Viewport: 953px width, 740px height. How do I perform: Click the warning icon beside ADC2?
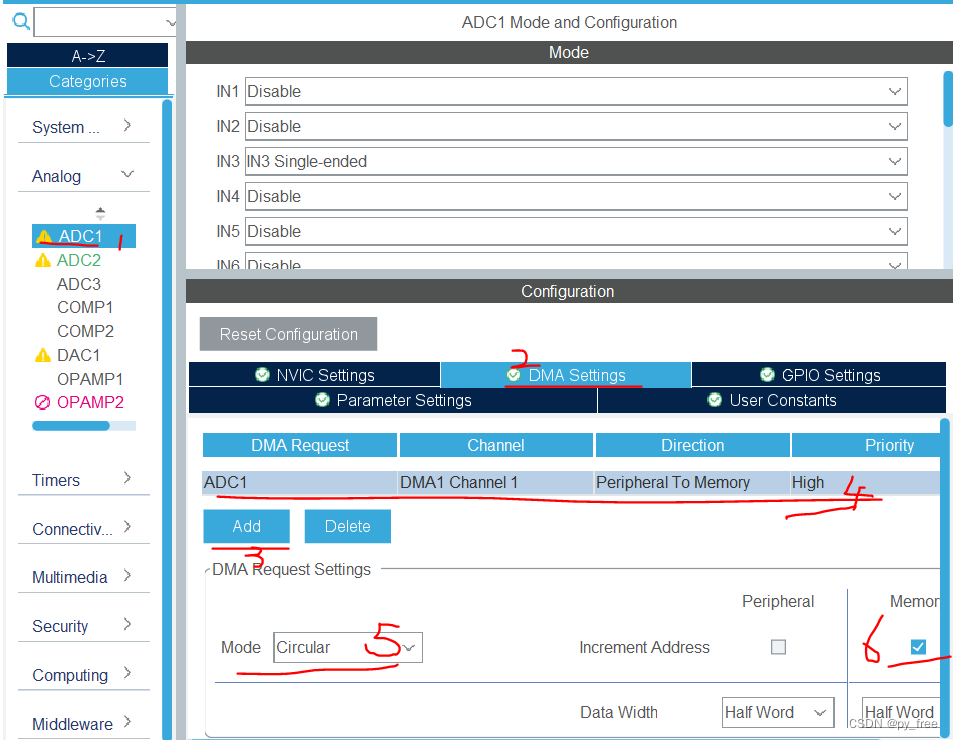[44, 260]
